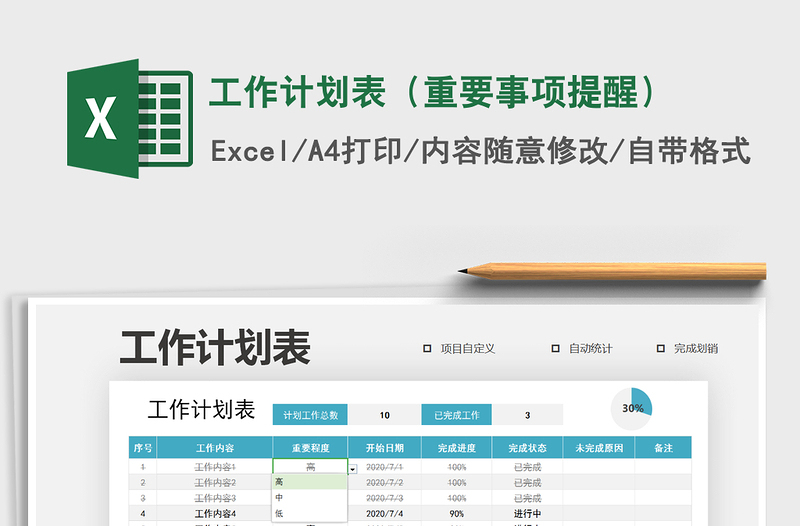This screenshot has width=800, height=526.
Task: Select the 100% progress cell for 工作内容2
Action: pyautogui.click(x=457, y=482)
